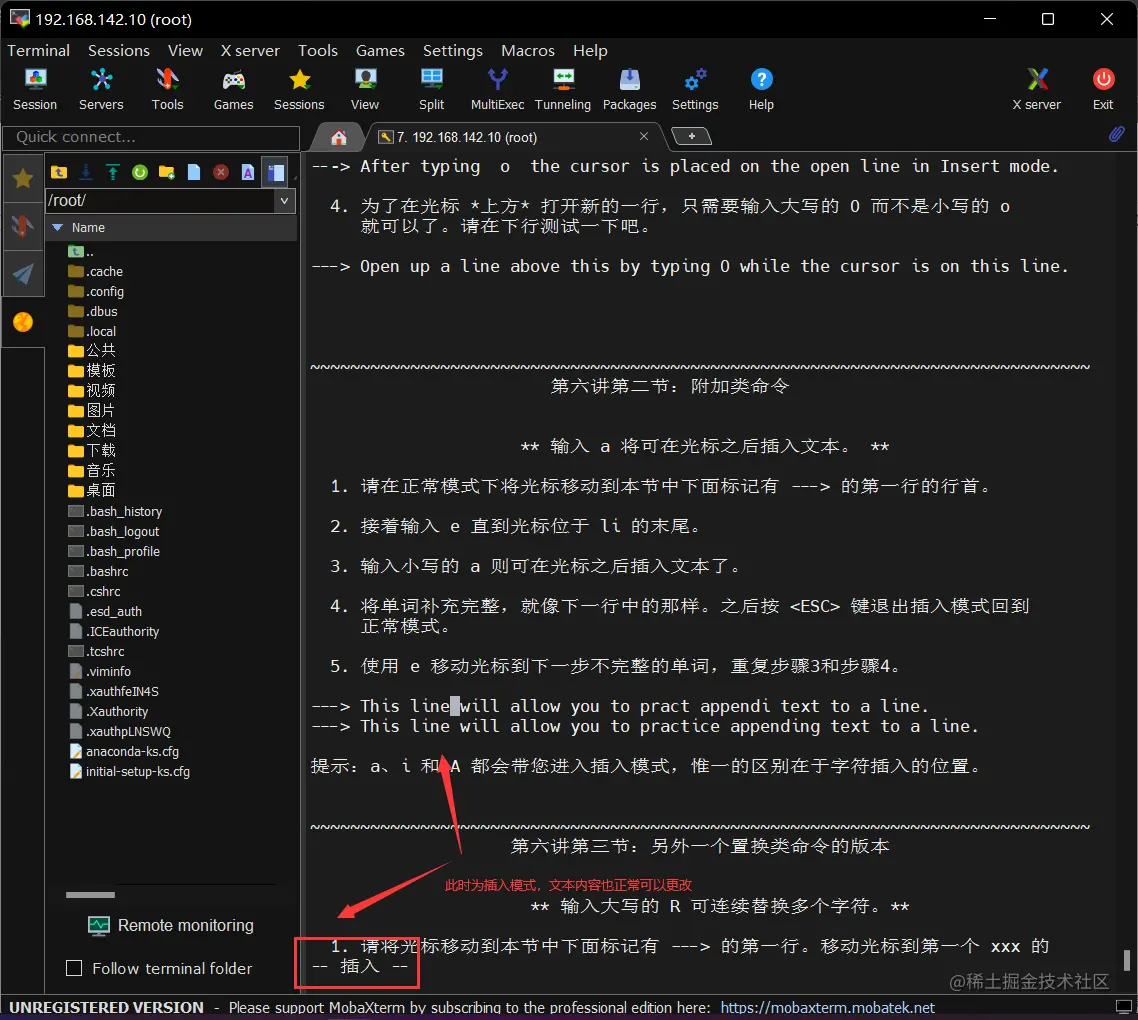Open a new tab with plus button

[x=692, y=136]
